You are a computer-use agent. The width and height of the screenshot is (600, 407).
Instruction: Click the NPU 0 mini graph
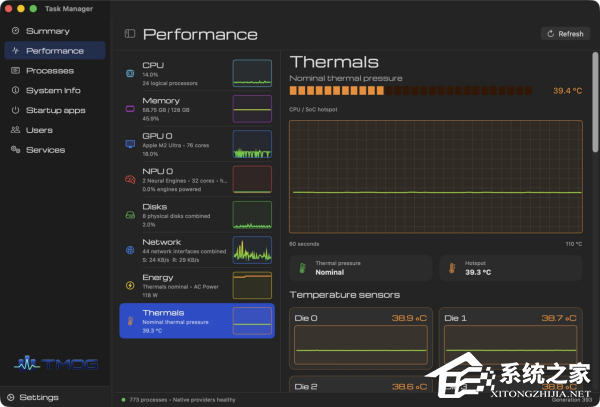coord(252,179)
